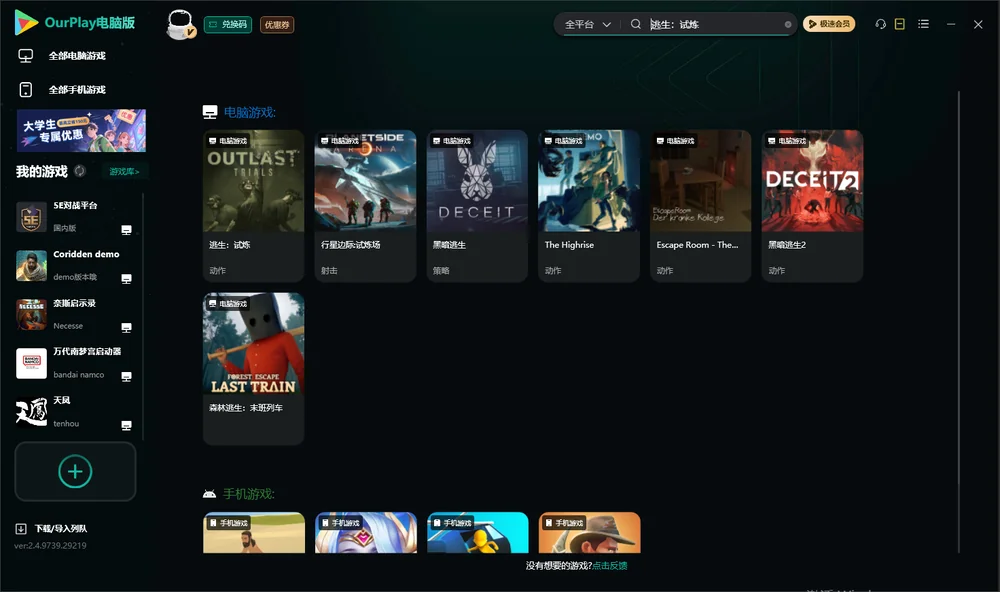The width and height of the screenshot is (1000, 592).
Task: Open the third mobile game card with yellow figure
Action: (478, 533)
